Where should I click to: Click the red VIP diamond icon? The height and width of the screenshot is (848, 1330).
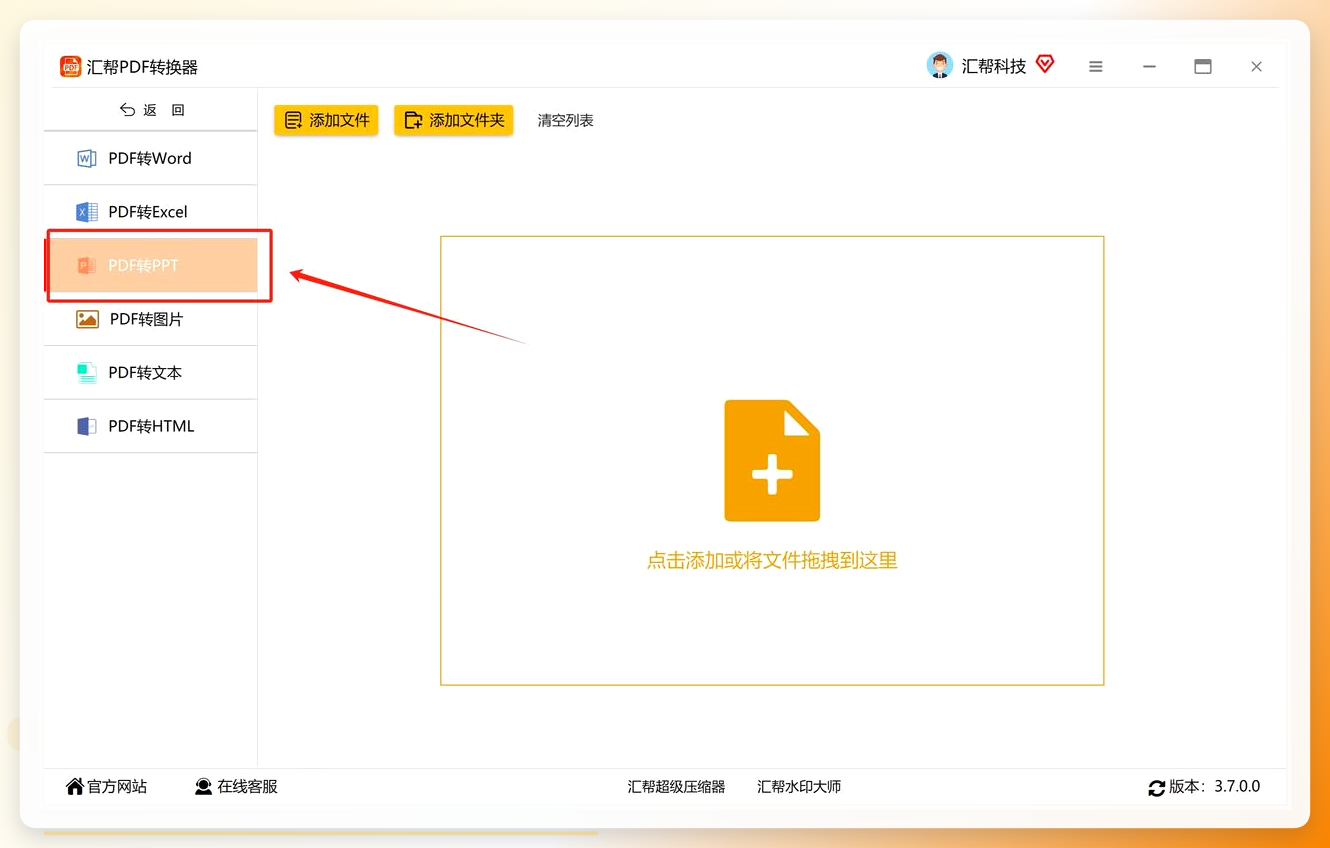tap(1045, 65)
